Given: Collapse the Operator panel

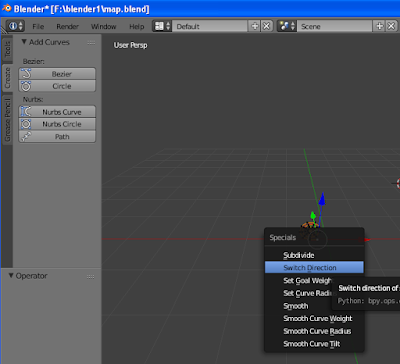Looking at the screenshot, I should tap(11, 276).
